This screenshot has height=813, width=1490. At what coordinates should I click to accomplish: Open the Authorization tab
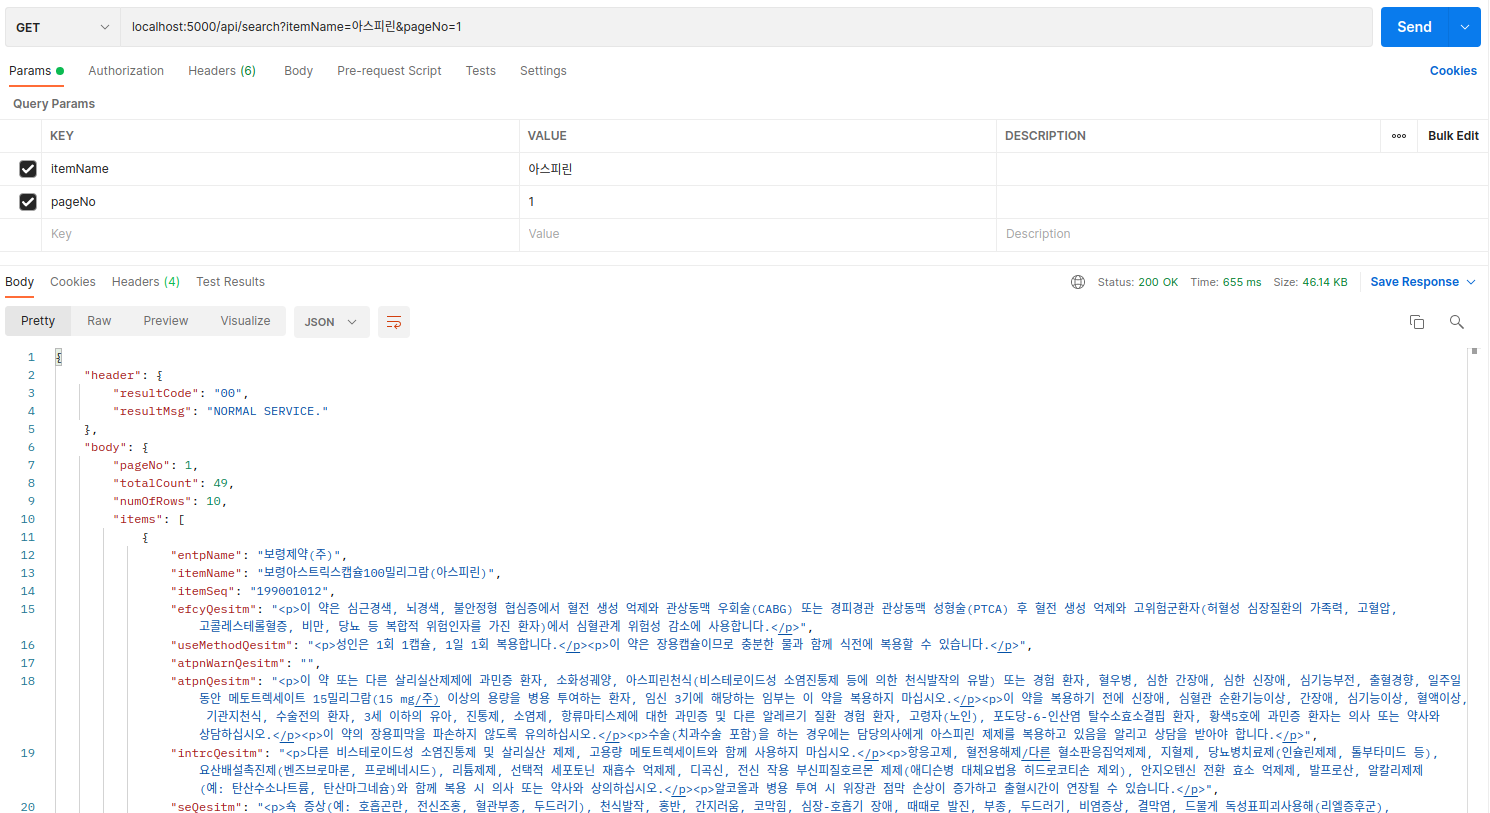(126, 71)
